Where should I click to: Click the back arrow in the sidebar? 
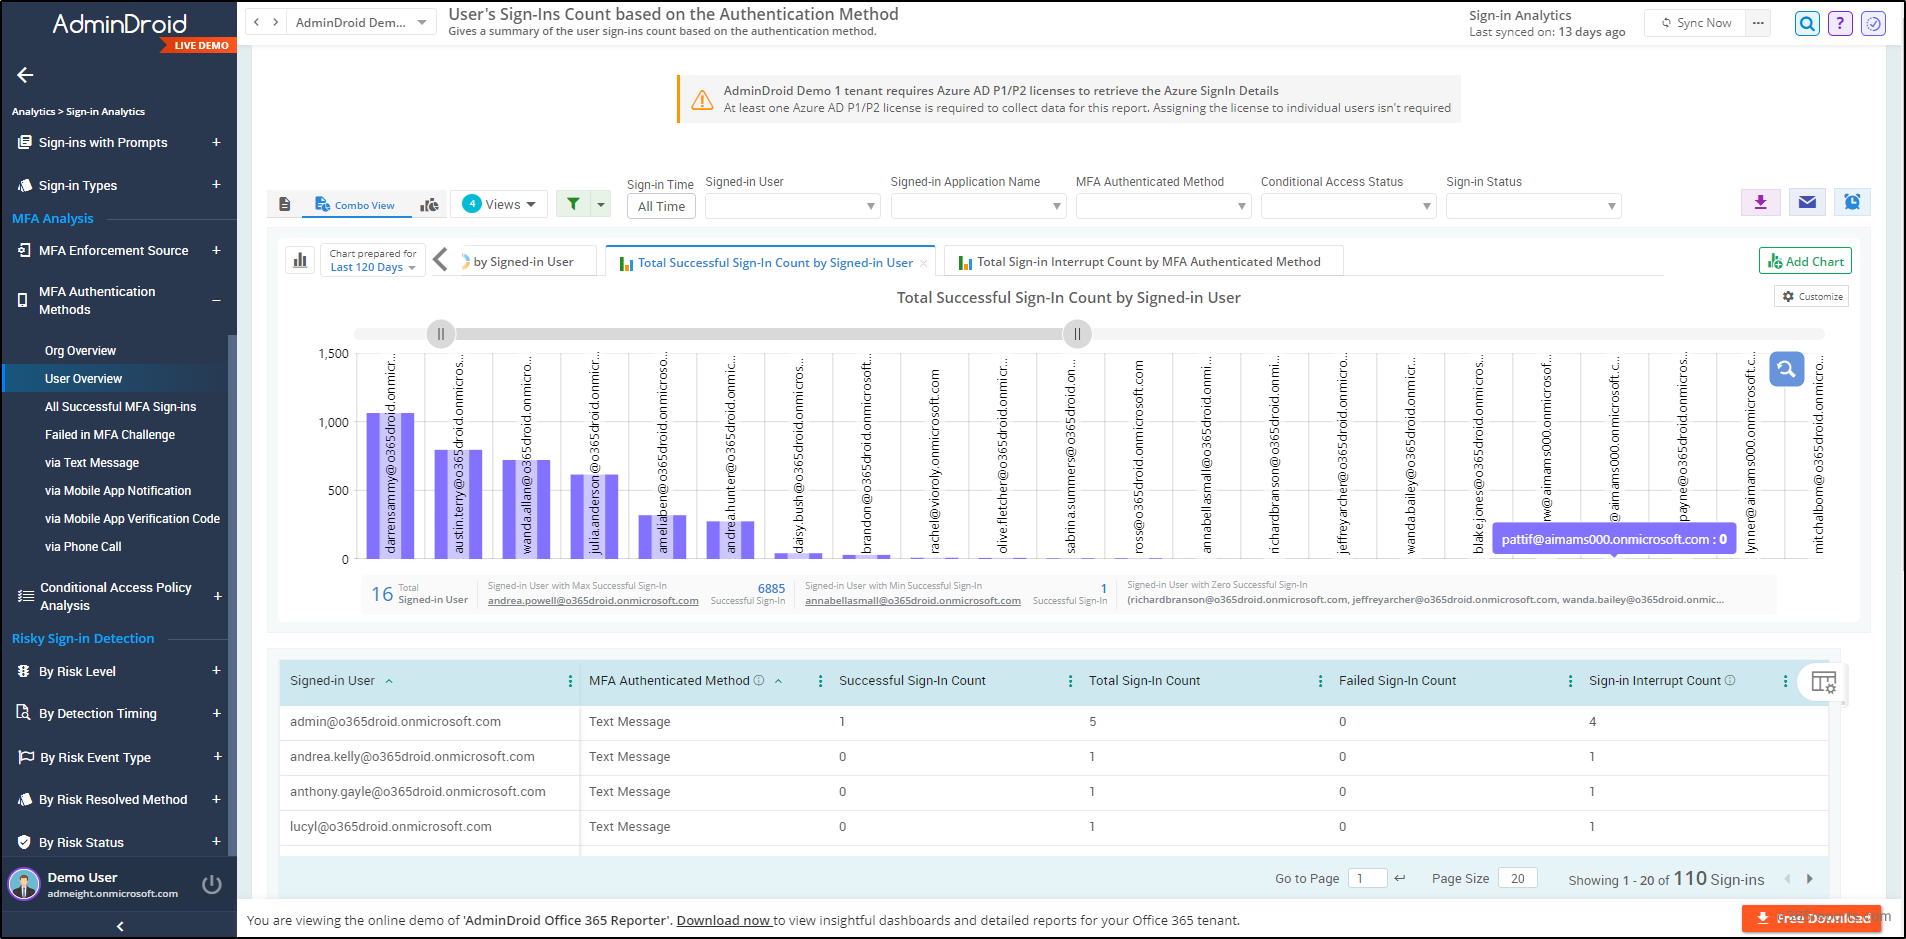25,75
